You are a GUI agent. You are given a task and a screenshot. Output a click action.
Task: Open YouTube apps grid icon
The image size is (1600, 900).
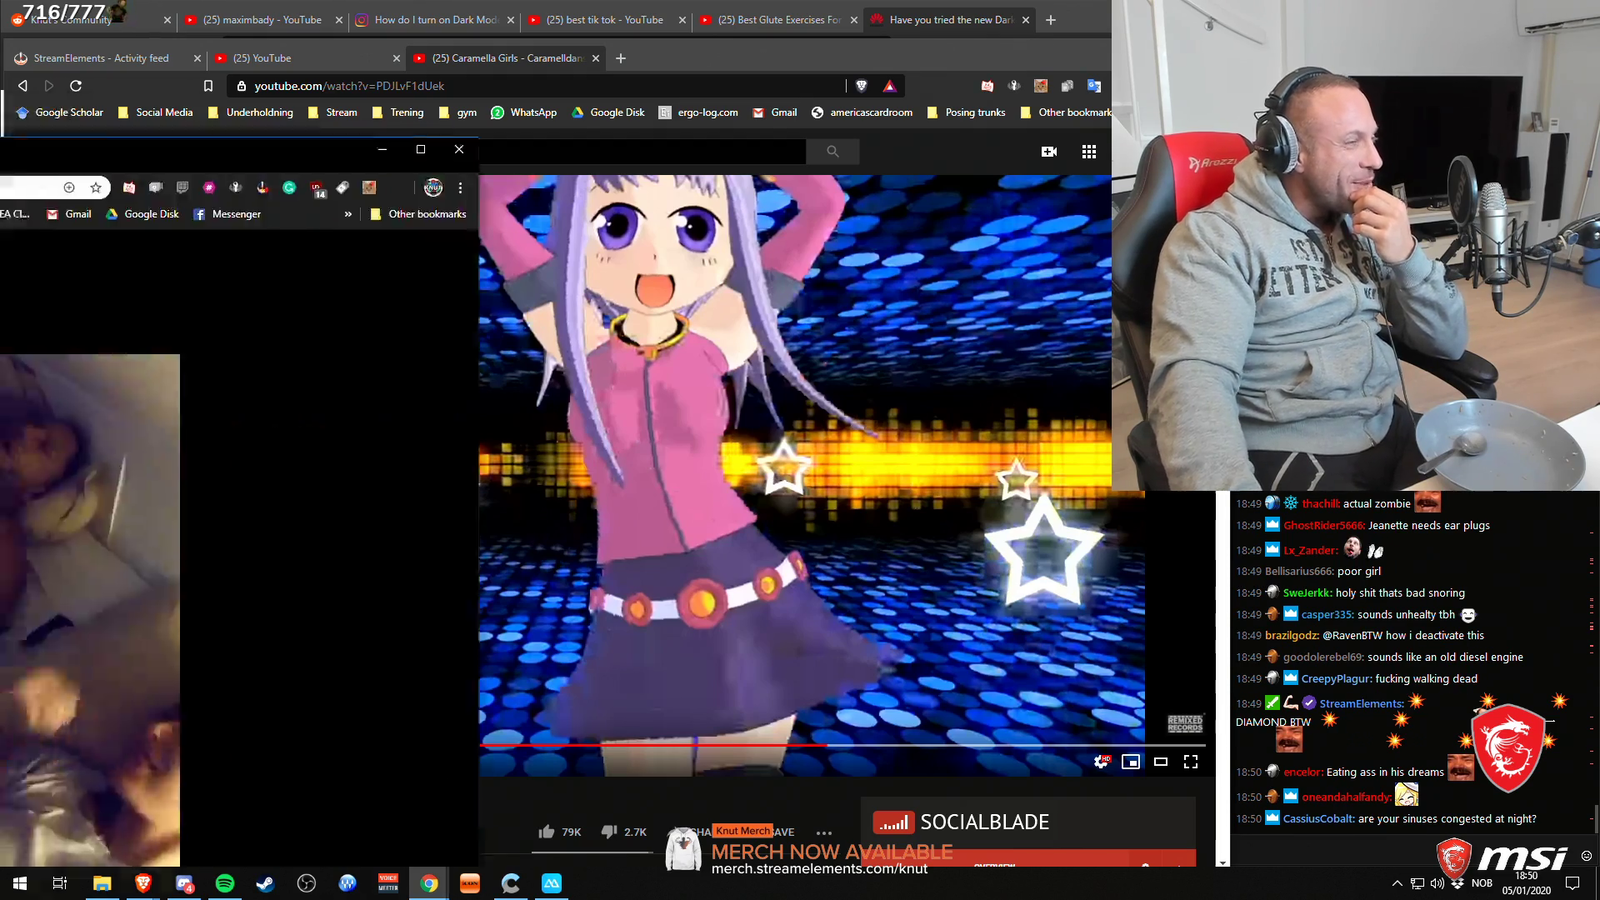tap(1089, 151)
